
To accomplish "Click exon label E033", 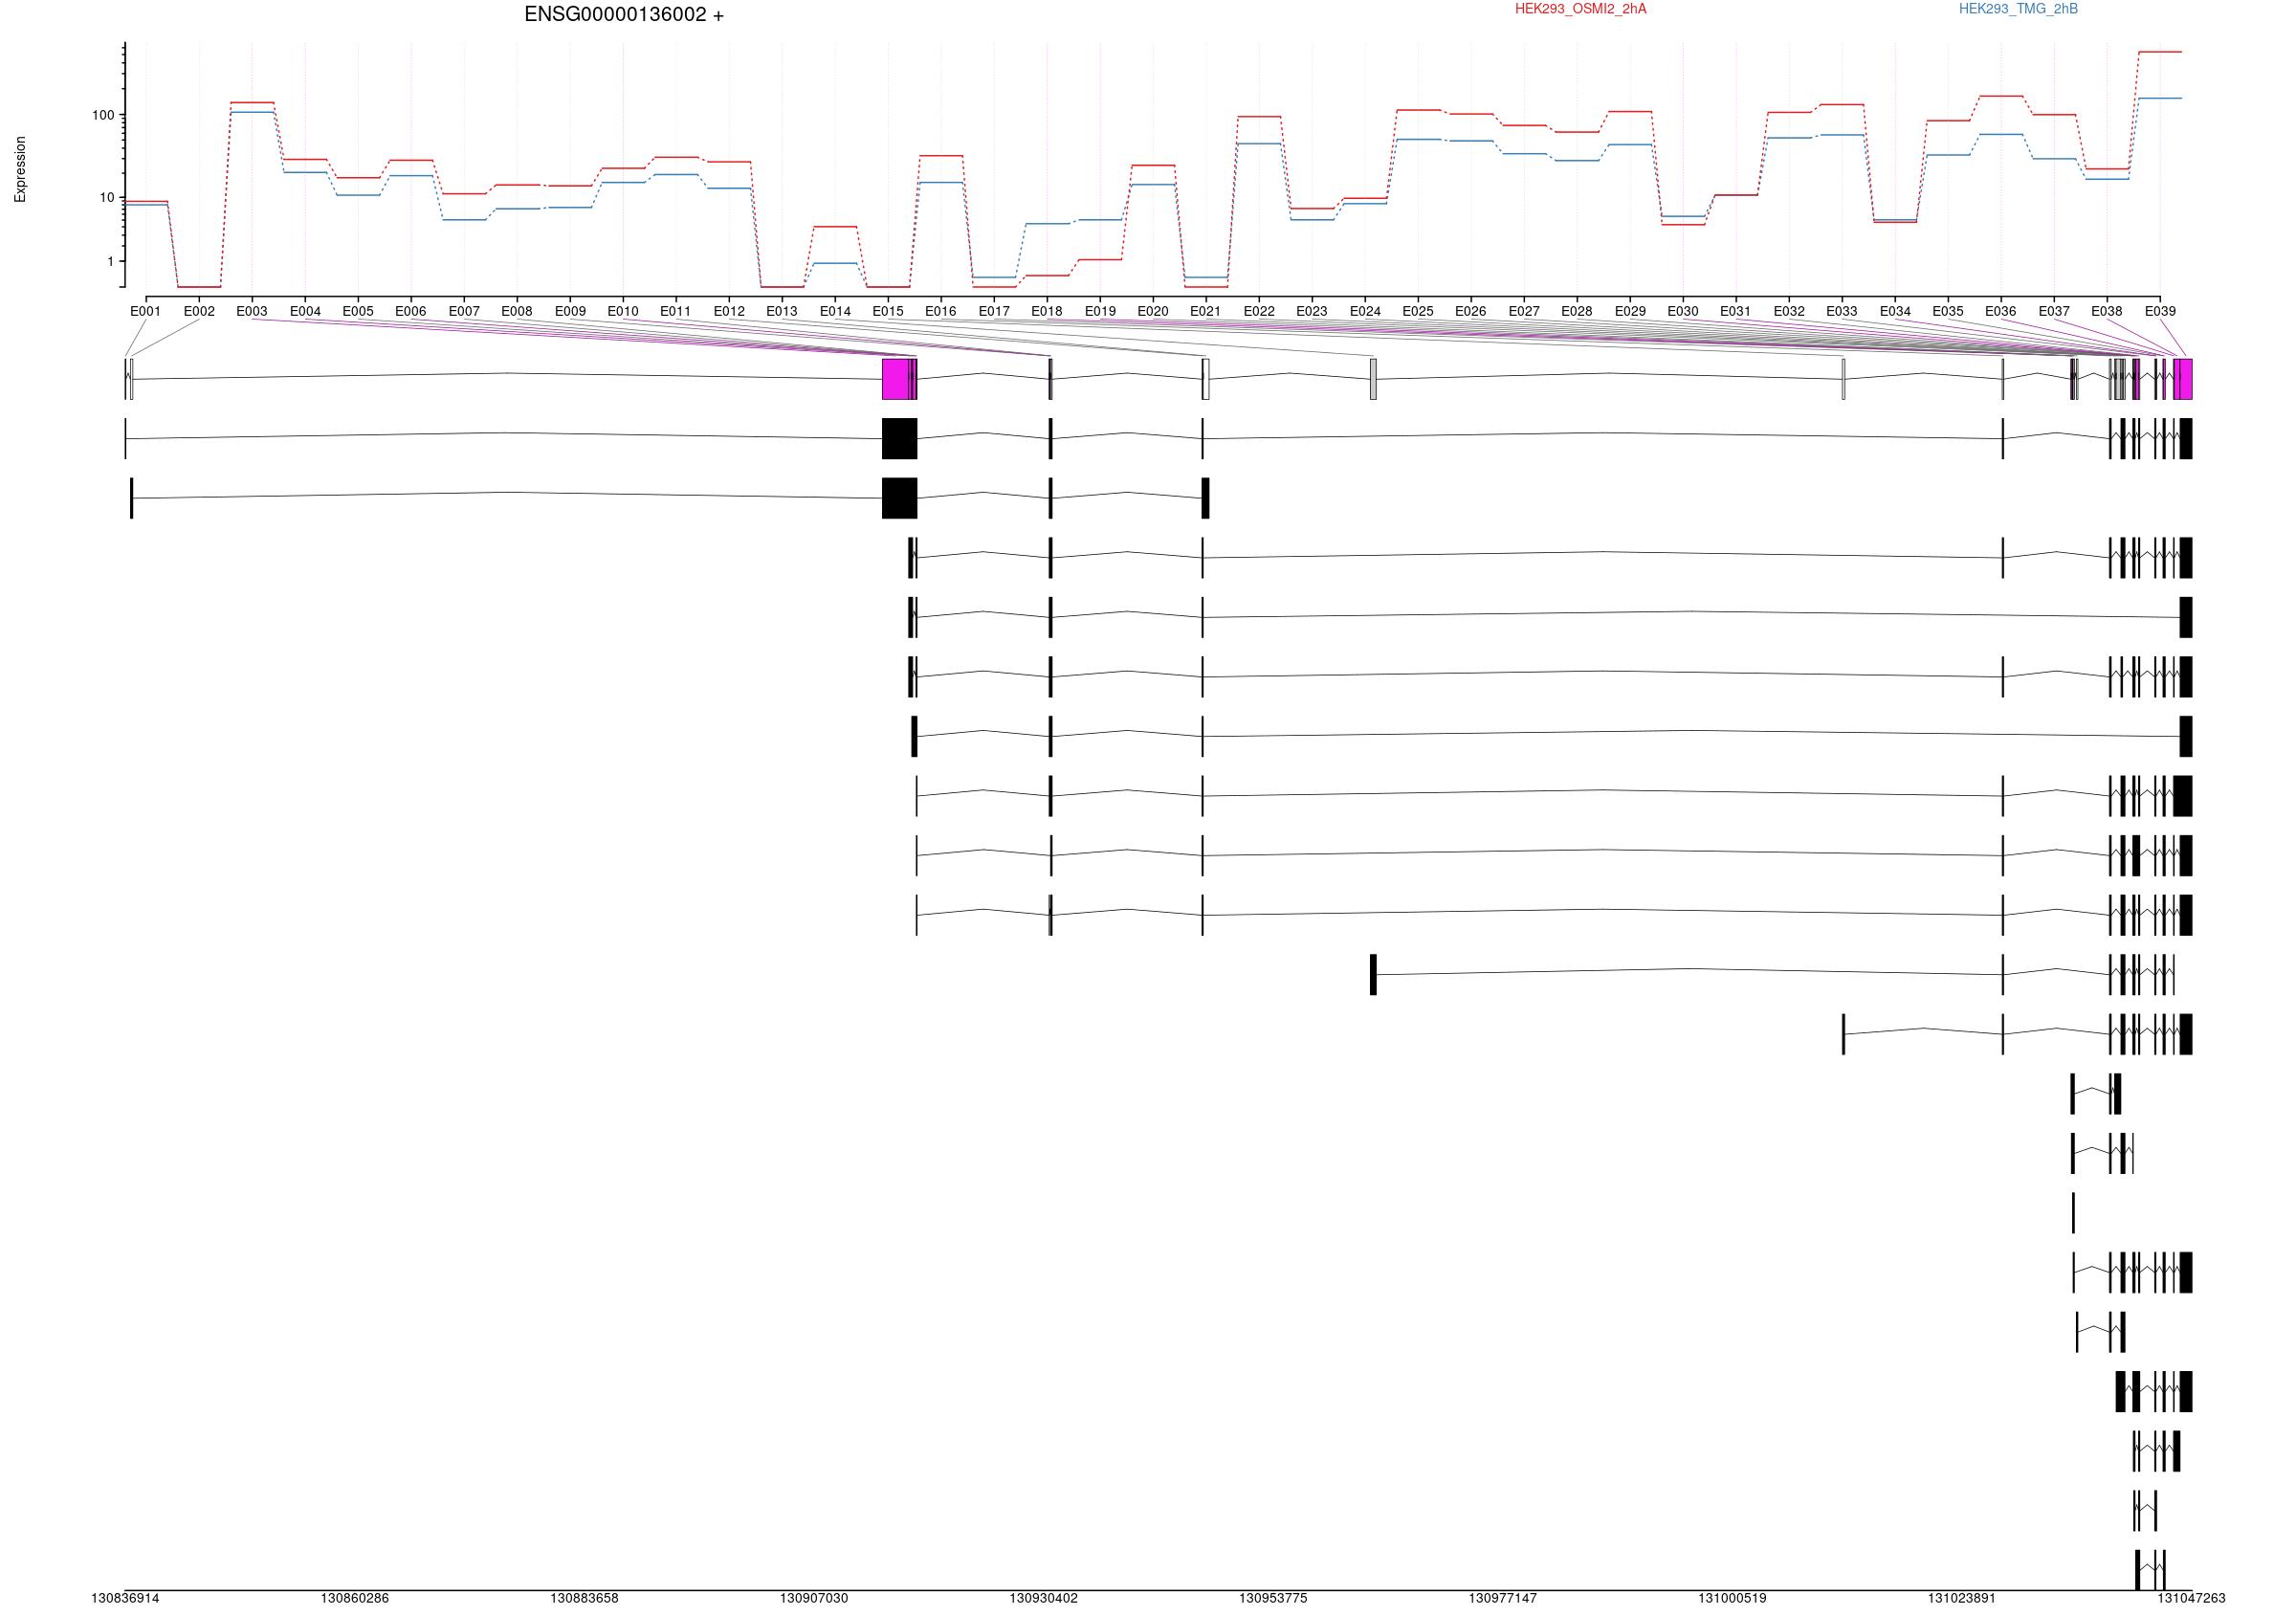I will click(1842, 311).
